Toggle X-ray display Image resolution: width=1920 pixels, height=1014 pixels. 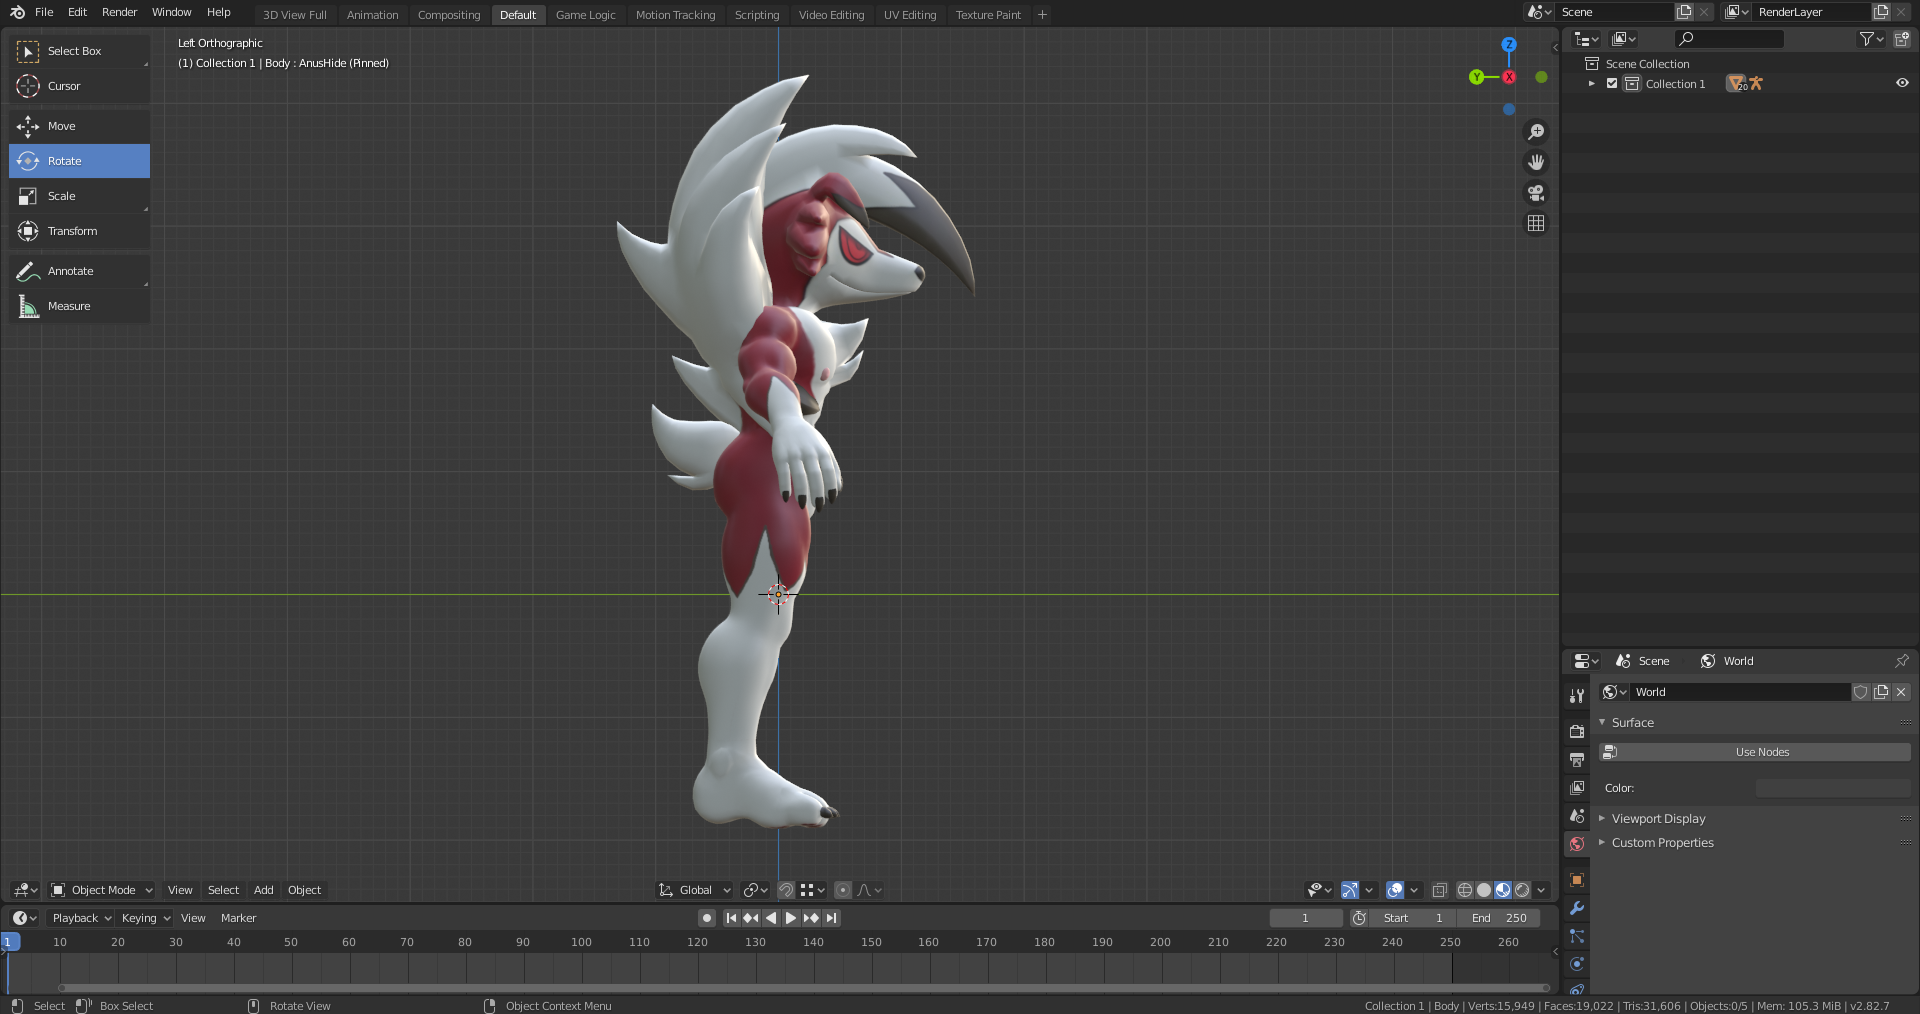1440,890
